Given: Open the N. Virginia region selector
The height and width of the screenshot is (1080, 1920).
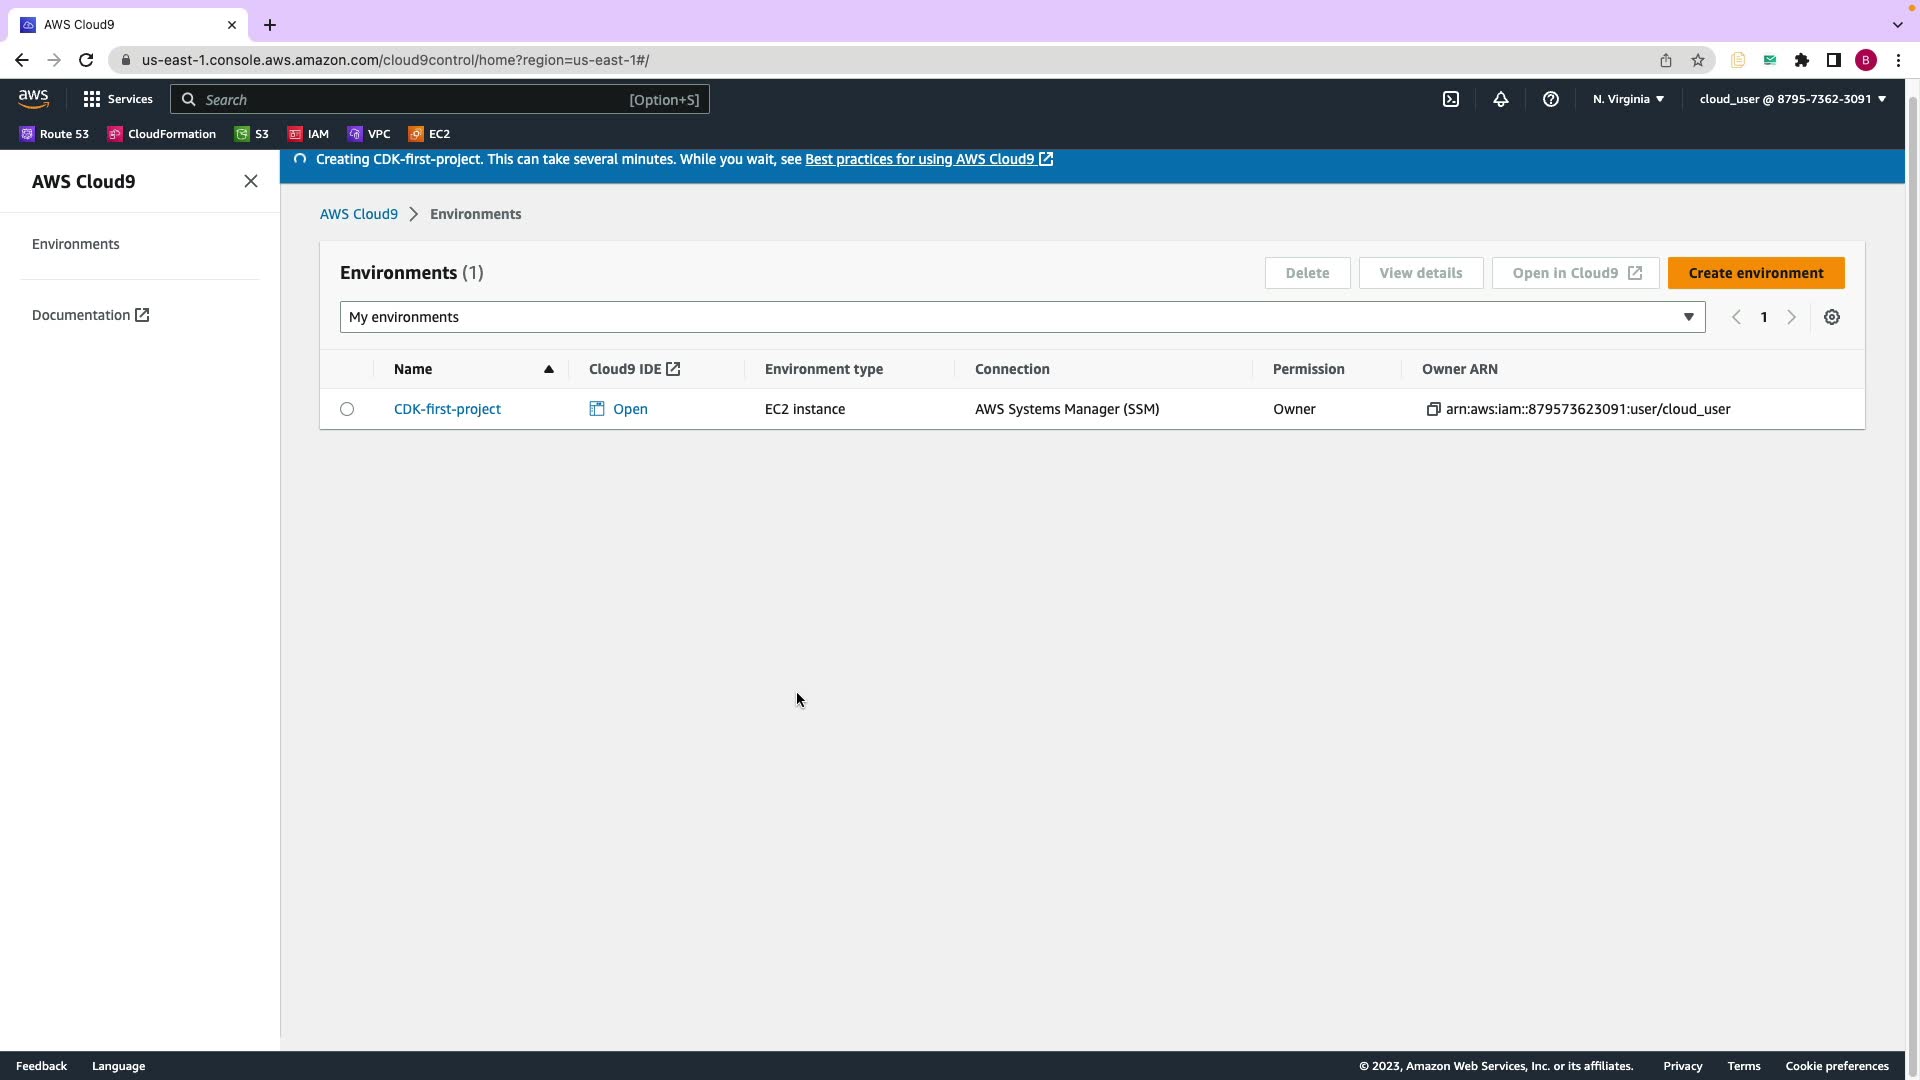Looking at the screenshot, I should click(x=1627, y=99).
